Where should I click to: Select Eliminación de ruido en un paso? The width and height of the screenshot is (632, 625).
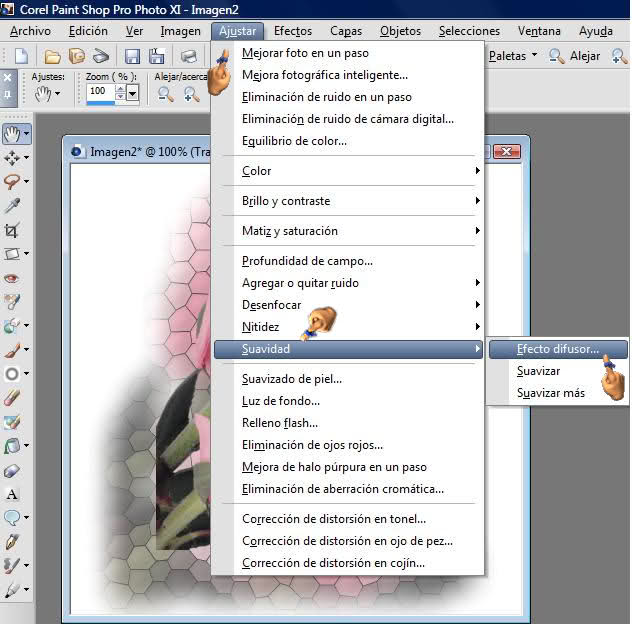(x=349, y=97)
